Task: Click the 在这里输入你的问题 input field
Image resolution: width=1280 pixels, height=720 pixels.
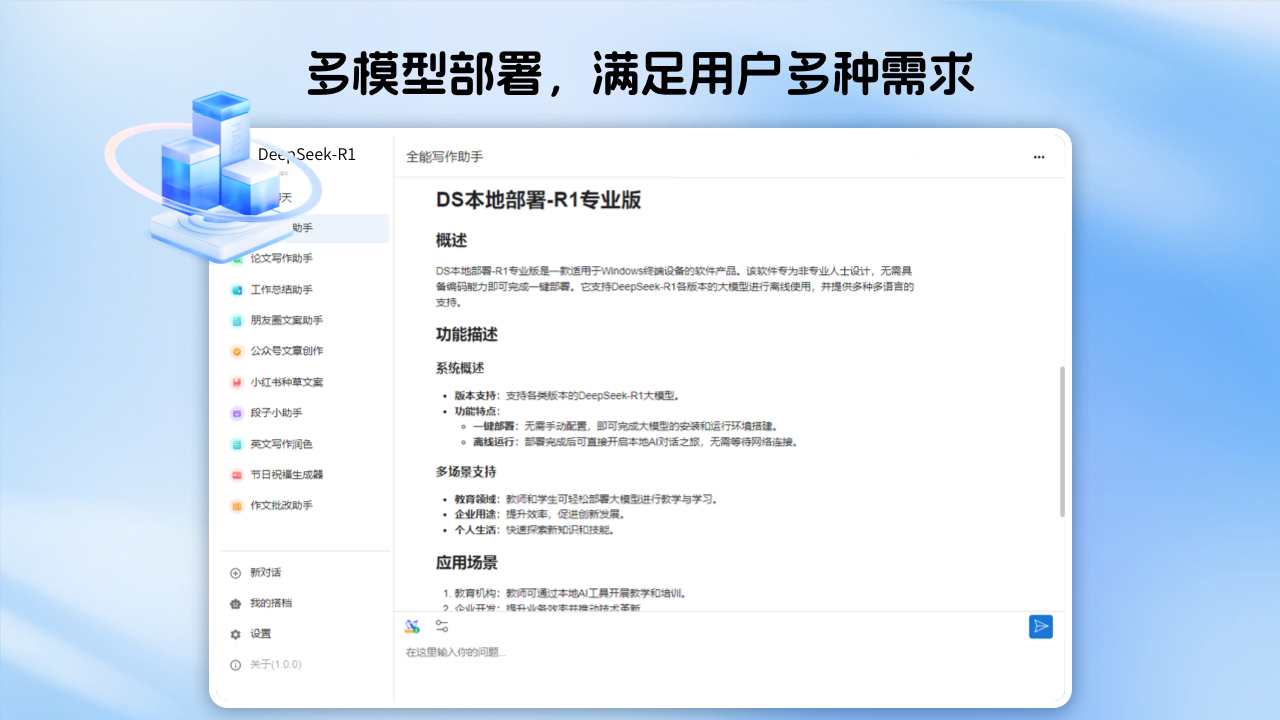Action: [700, 653]
